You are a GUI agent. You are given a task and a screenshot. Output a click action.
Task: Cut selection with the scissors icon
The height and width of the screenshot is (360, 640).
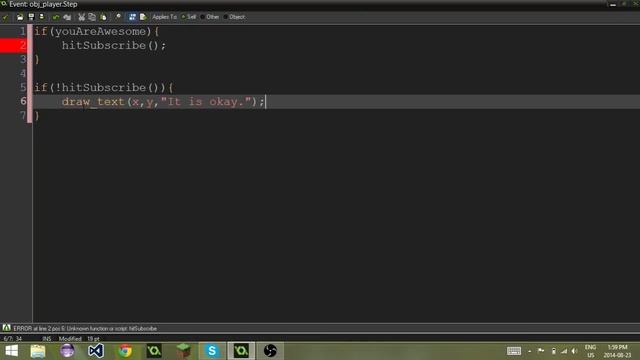81,17
